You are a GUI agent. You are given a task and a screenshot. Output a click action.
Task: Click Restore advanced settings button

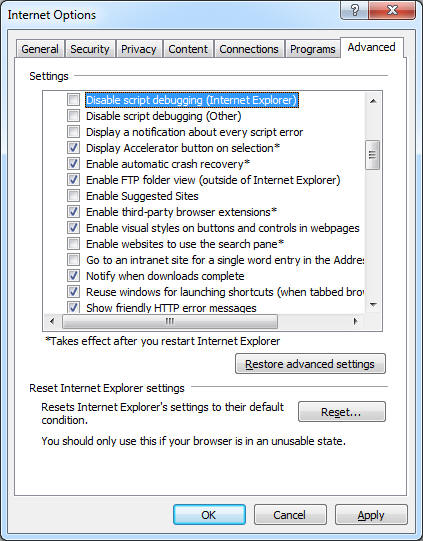click(310, 364)
